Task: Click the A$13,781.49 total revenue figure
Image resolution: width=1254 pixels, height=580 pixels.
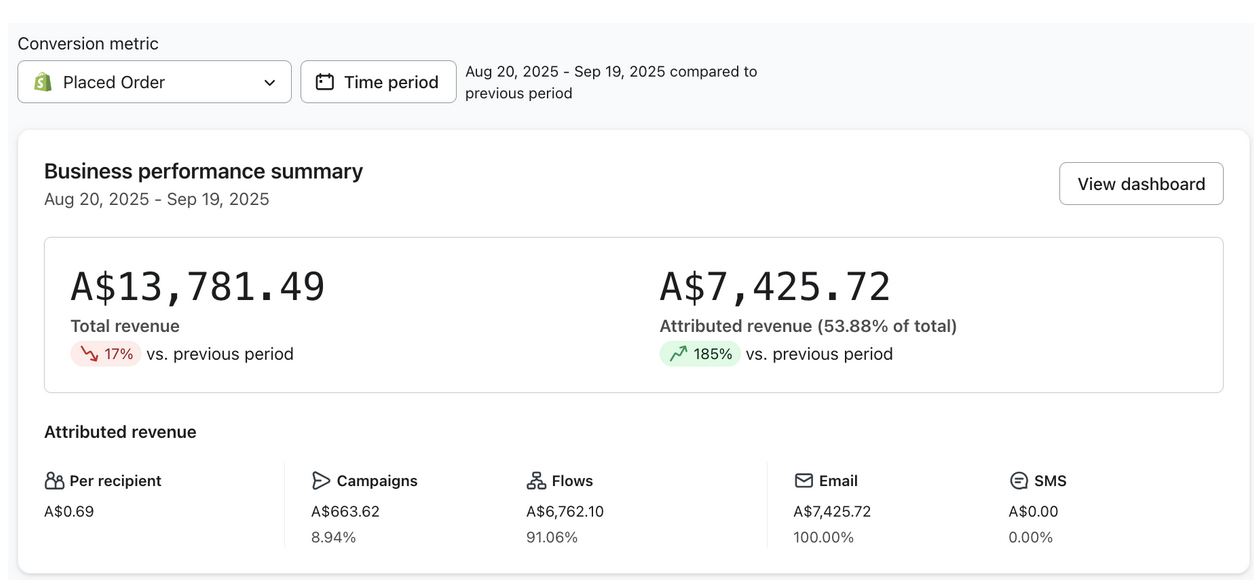Action: [198, 287]
